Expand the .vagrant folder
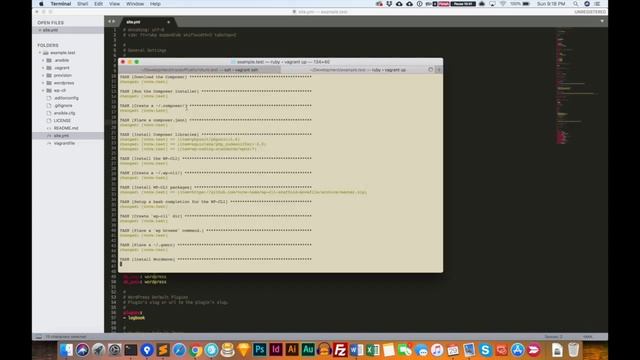This screenshot has width=640, height=360. [43, 68]
